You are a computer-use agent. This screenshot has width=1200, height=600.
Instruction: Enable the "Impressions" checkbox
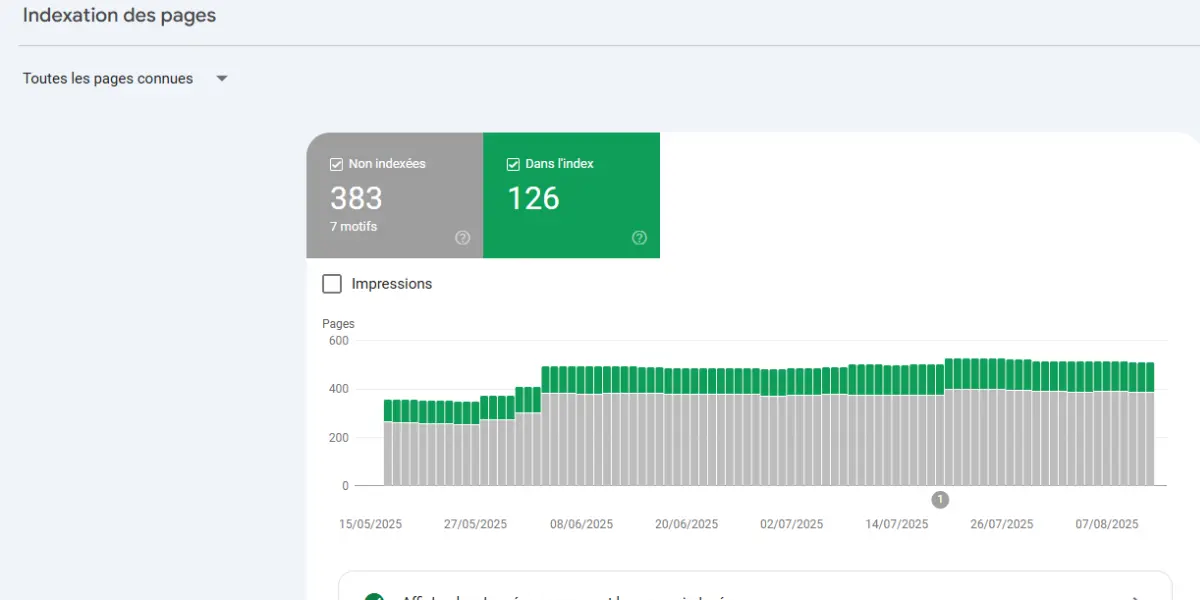click(x=331, y=284)
